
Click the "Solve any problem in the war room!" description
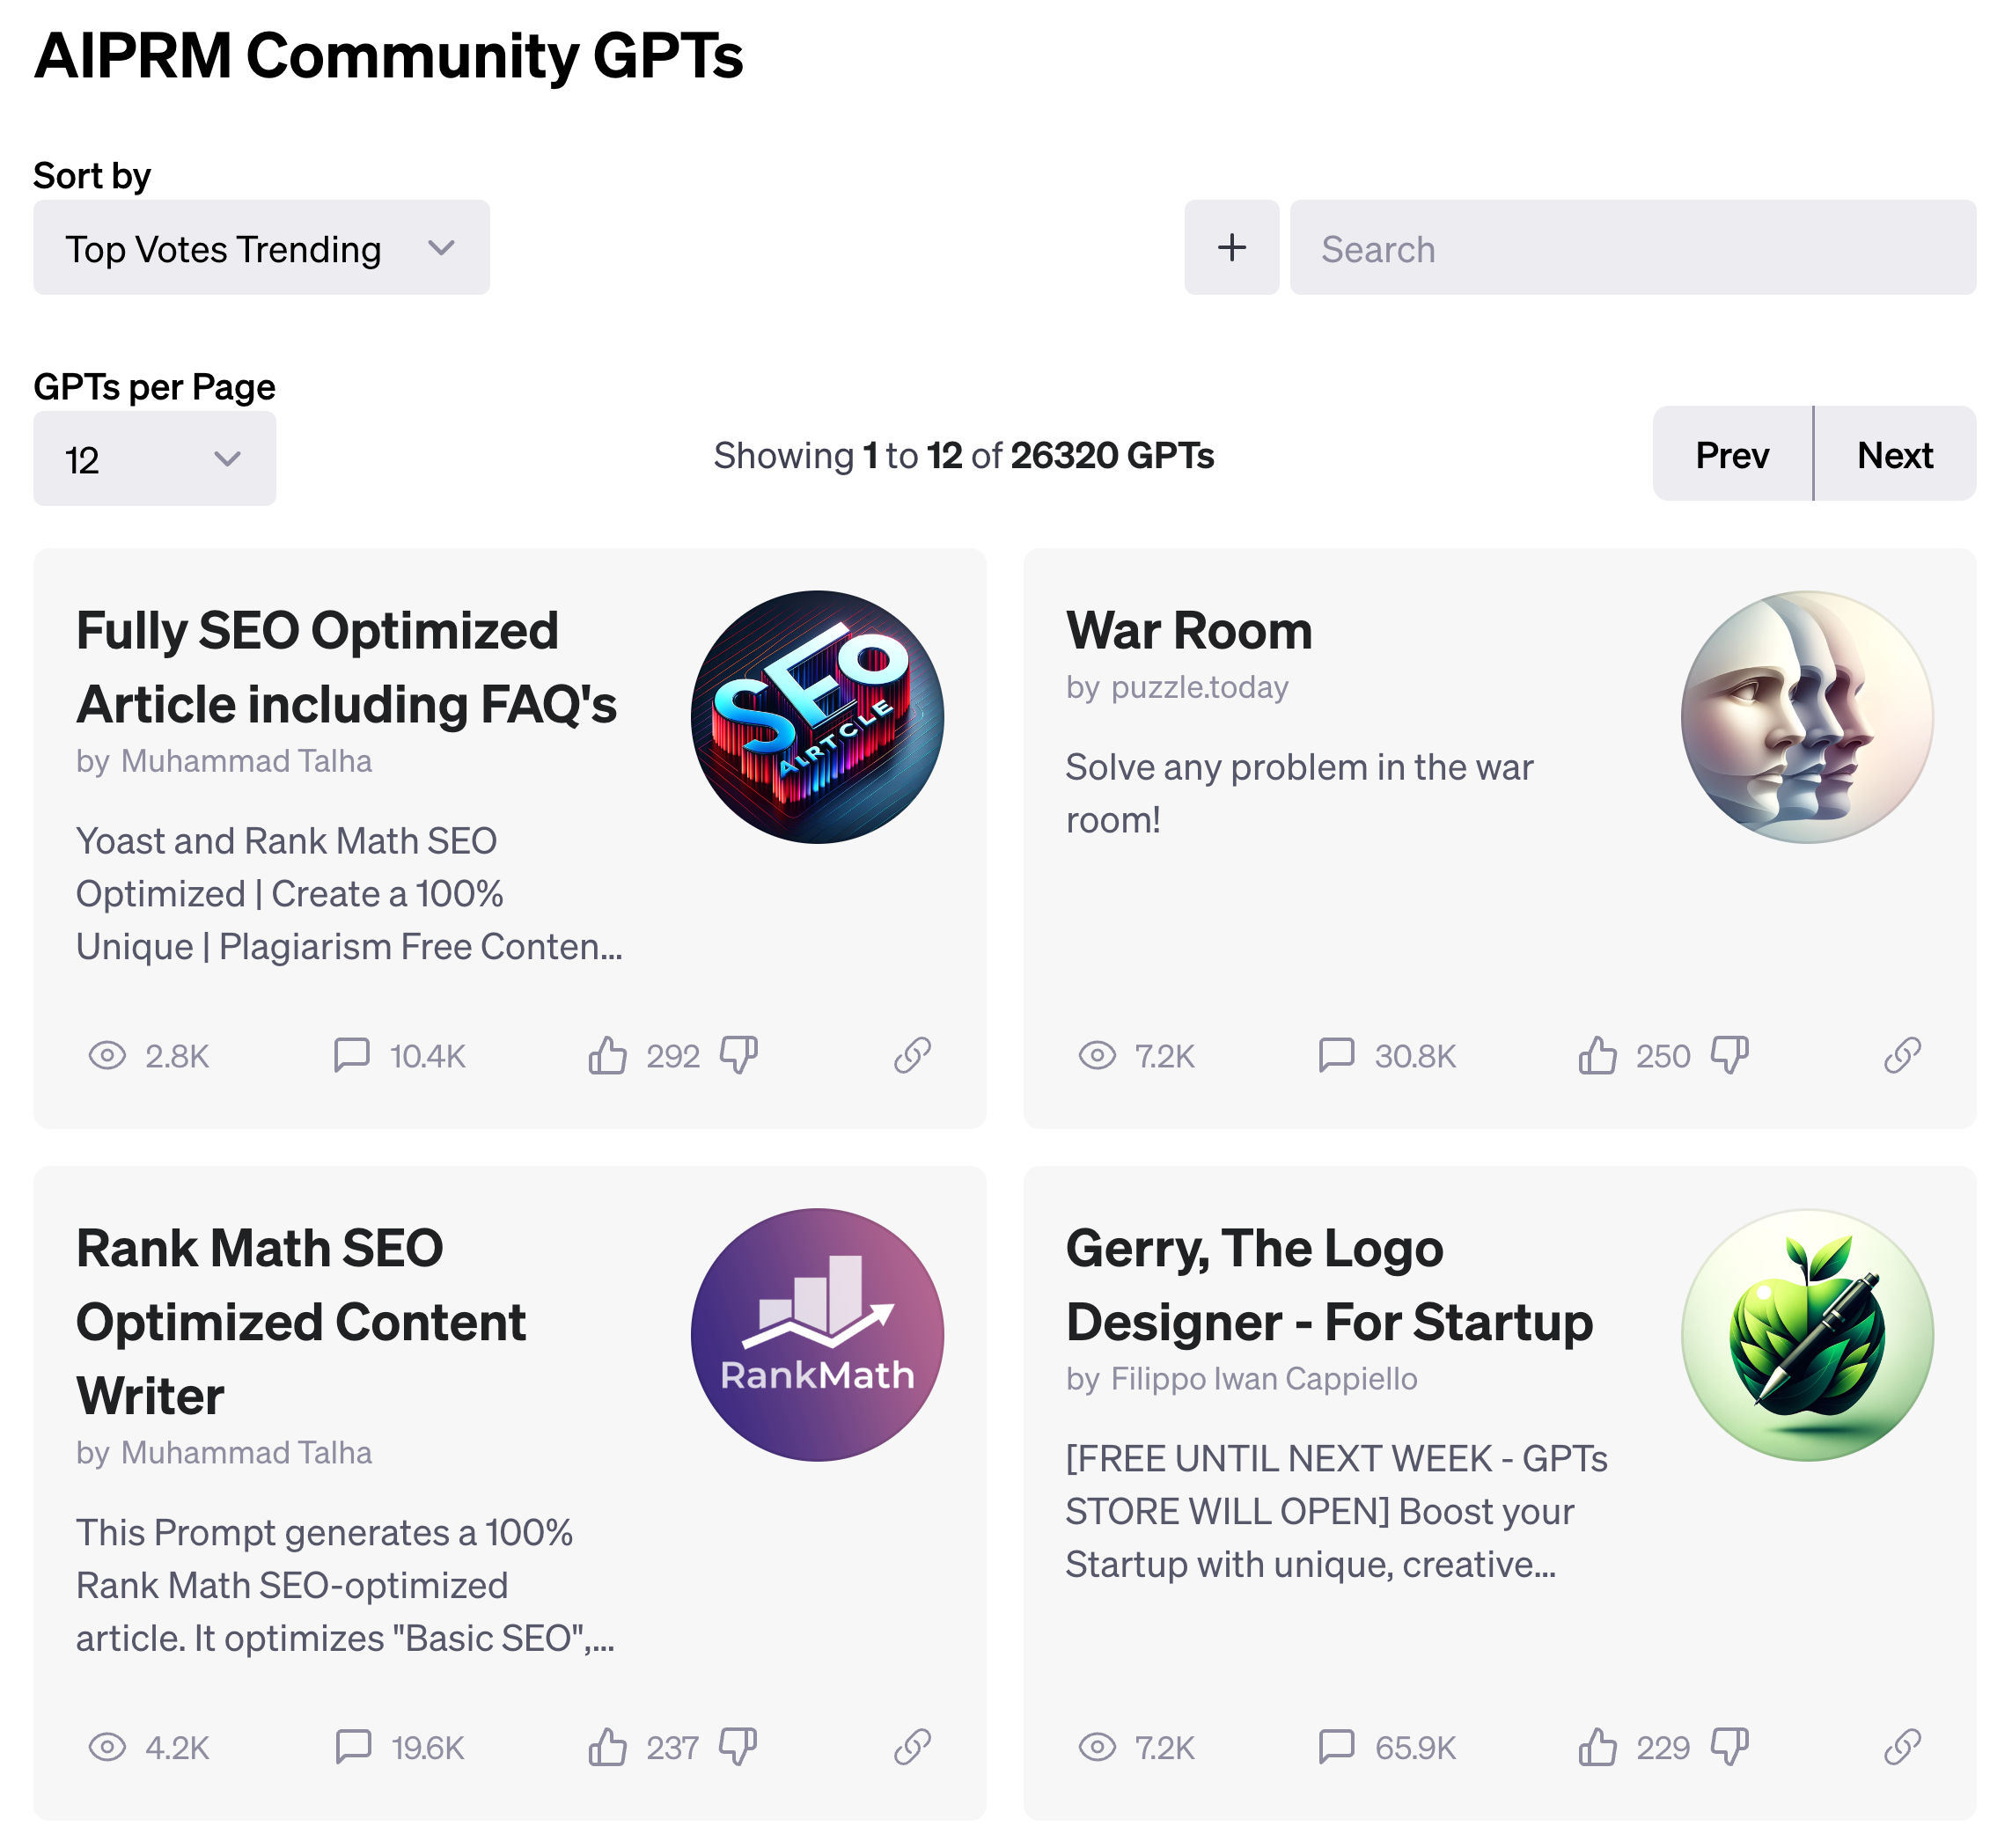point(1299,793)
